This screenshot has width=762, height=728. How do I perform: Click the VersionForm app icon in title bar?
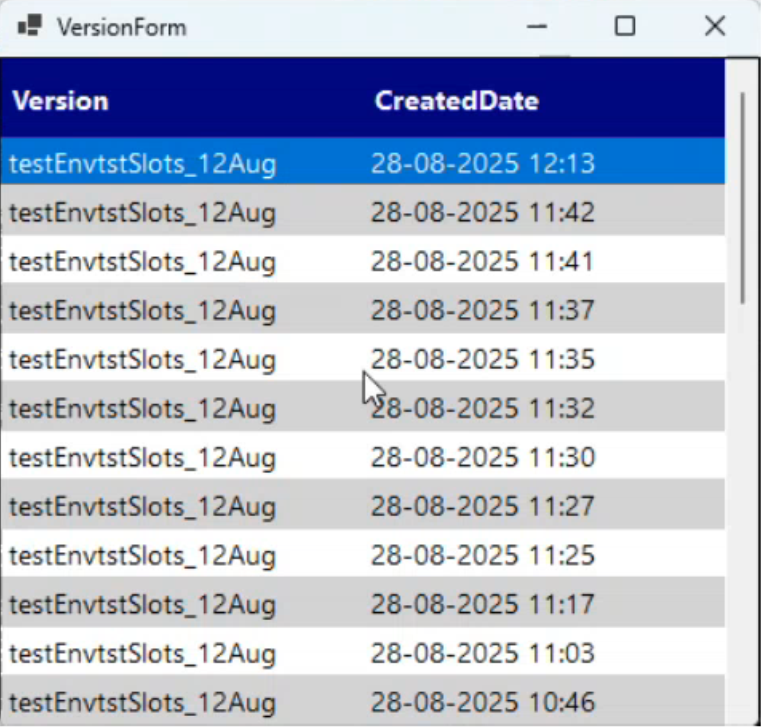click(29, 26)
